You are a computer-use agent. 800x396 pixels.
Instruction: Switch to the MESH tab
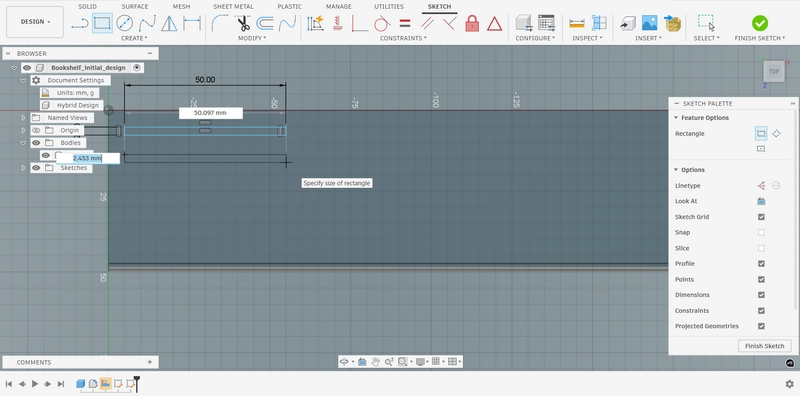click(181, 7)
